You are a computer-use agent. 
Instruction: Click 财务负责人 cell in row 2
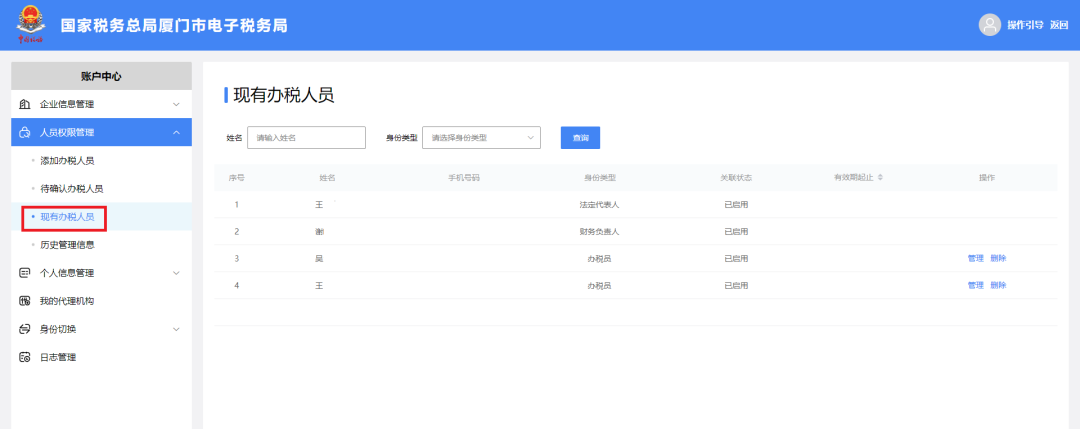click(x=599, y=232)
